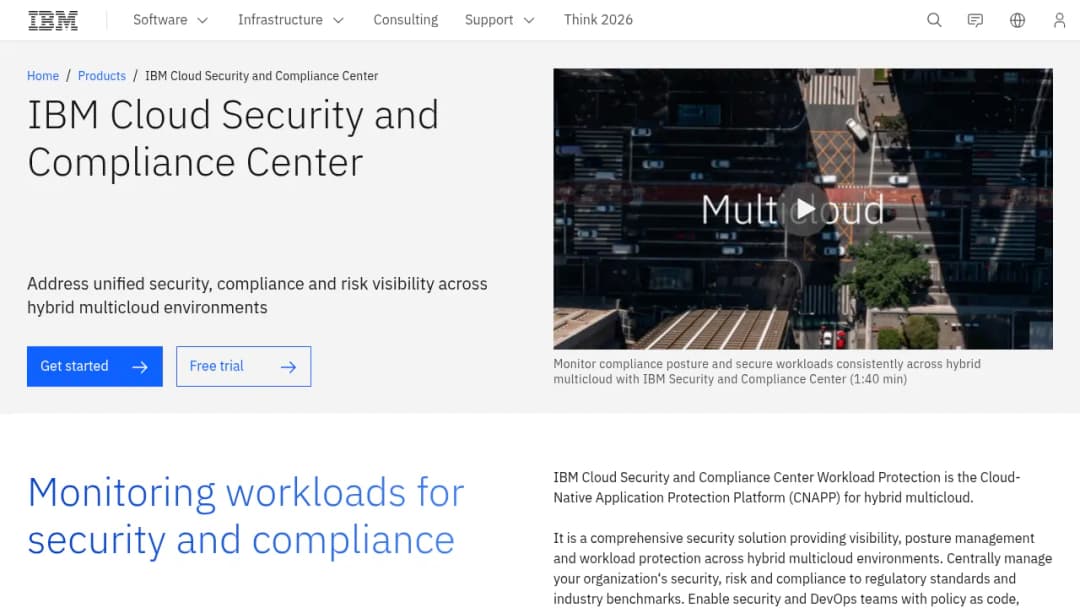Click the paragraph starting 'Address unified security'
This screenshot has height=608, width=1080.
click(x=257, y=295)
